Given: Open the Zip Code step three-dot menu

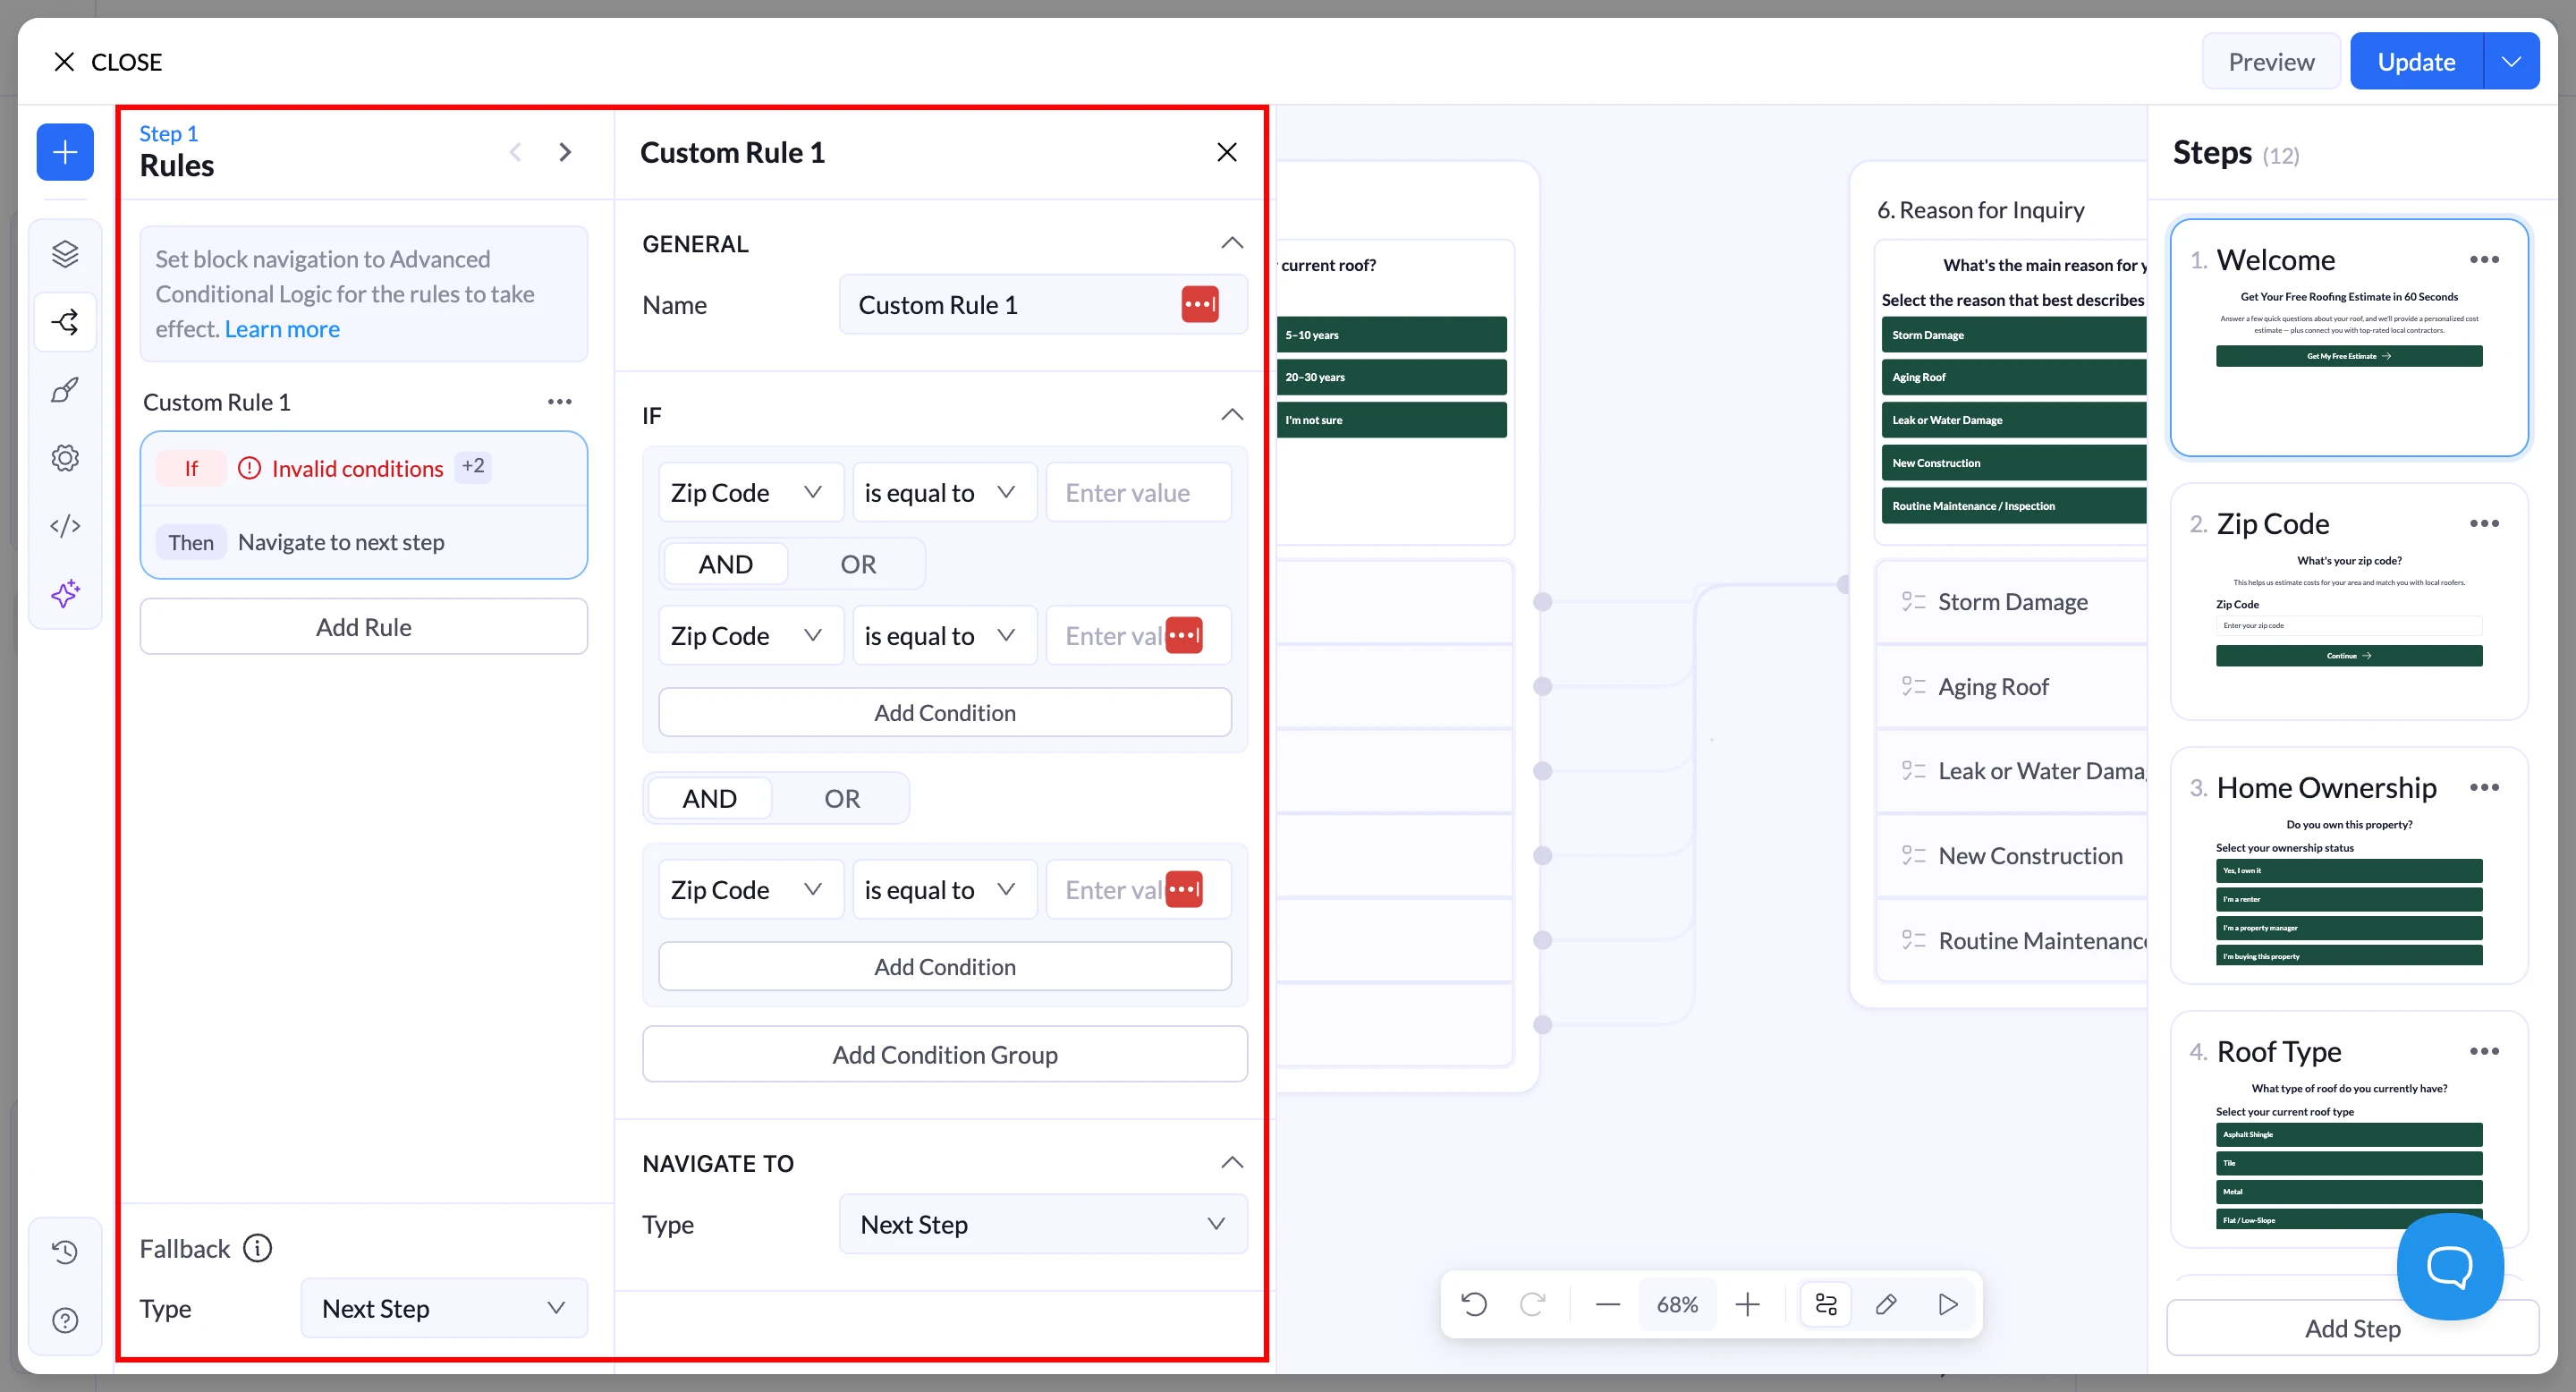Looking at the screenshot, I should tap(2484, 524).
